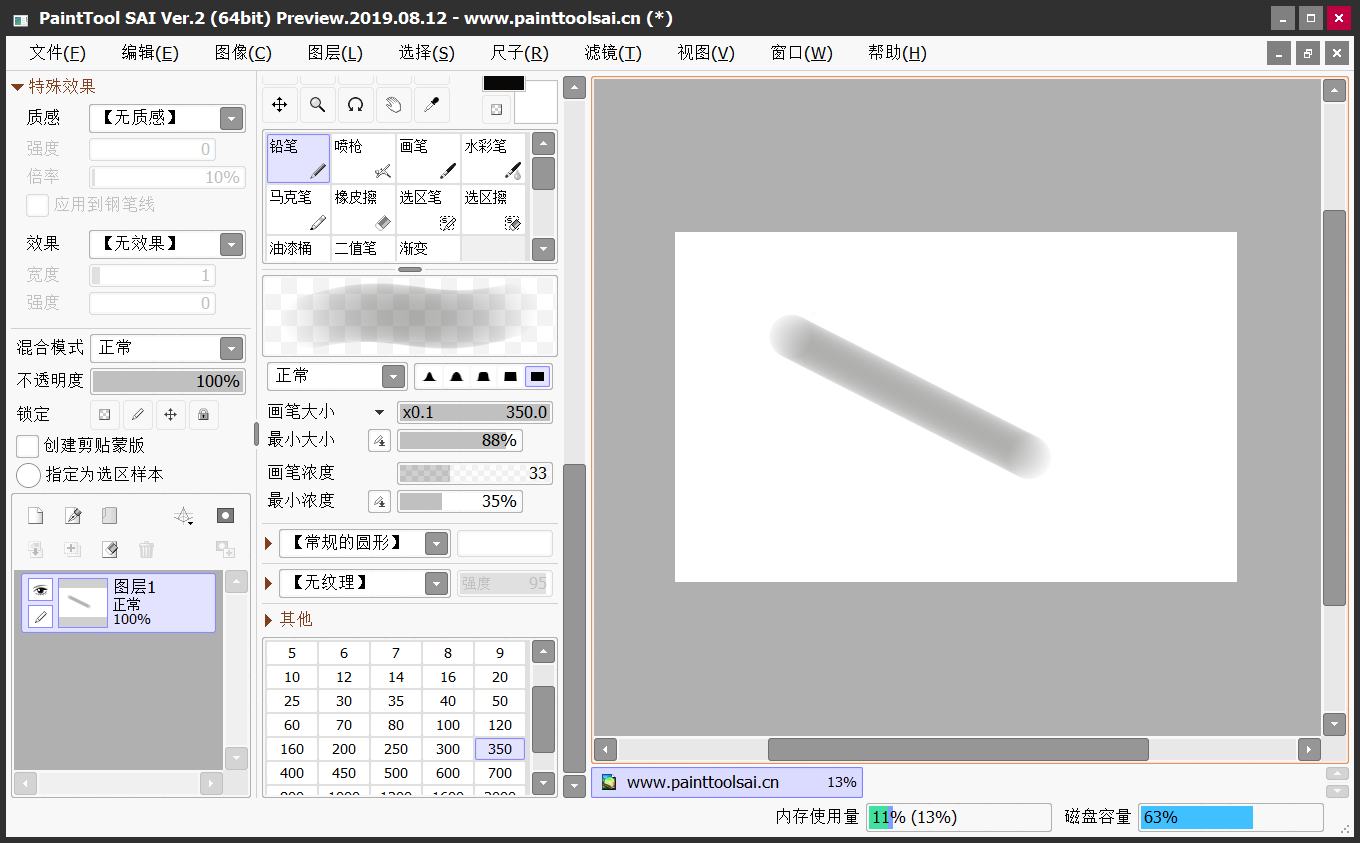The width and height of the screenshot is (1360, 843).
Task: Open the 常规的圆形 brush shape dropdown
Action: (436, 543)
